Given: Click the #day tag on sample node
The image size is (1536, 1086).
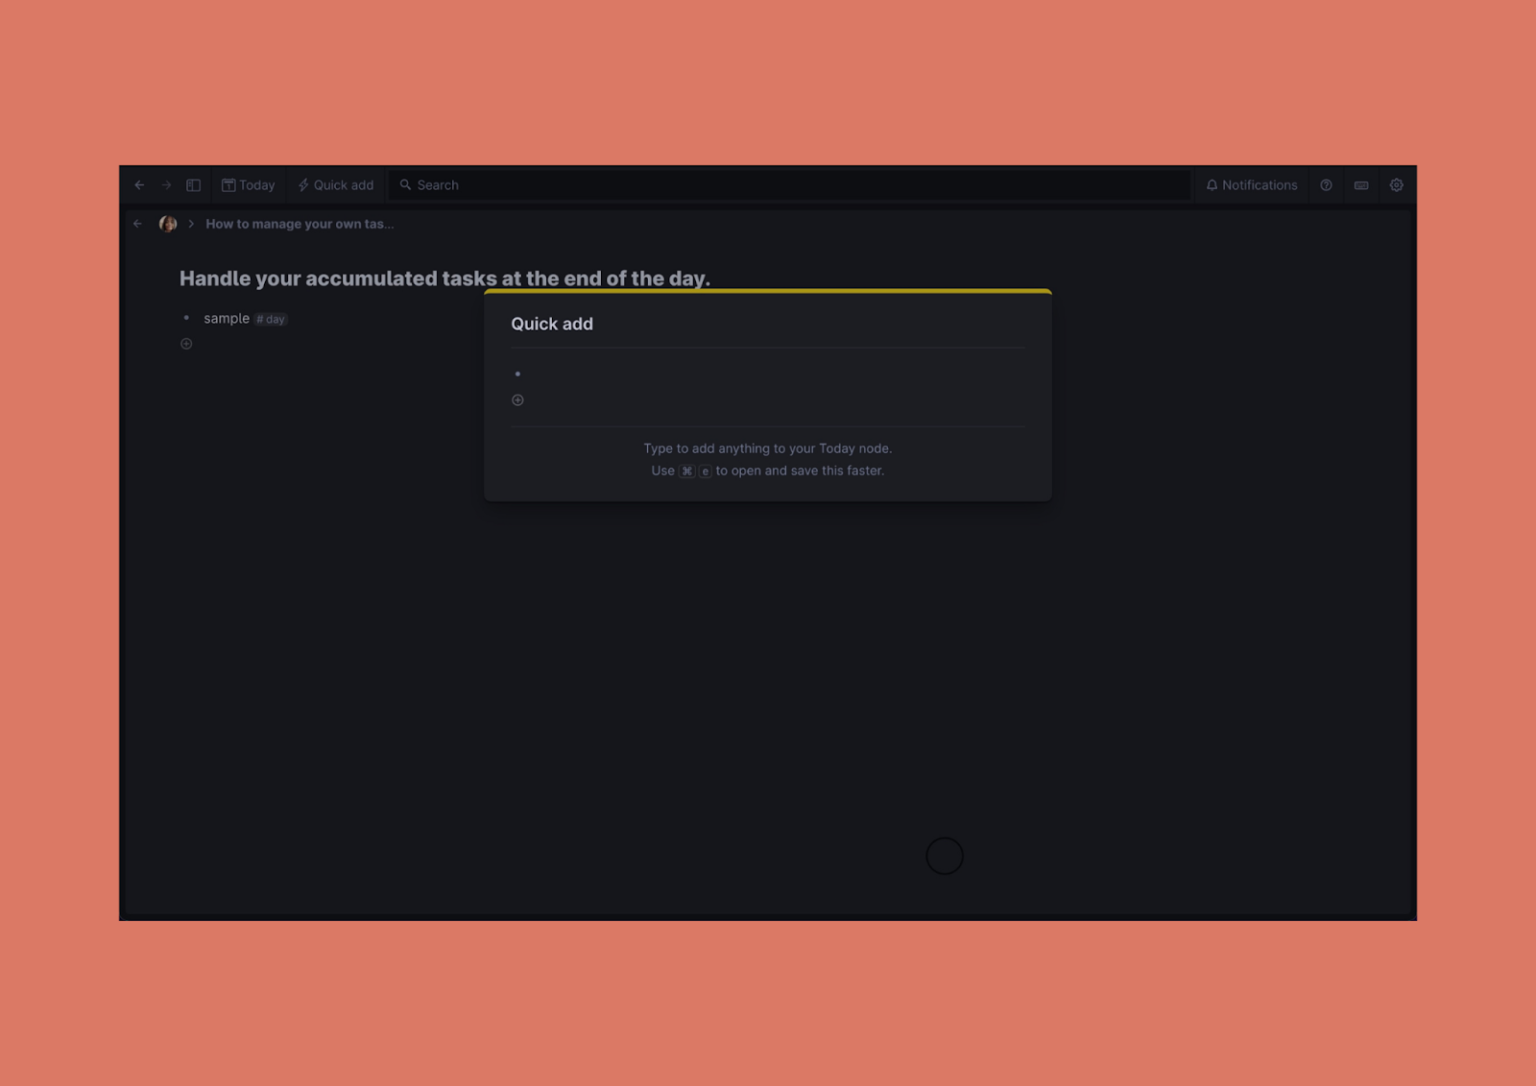Looking at the screenshot, I should pos(270,318).
